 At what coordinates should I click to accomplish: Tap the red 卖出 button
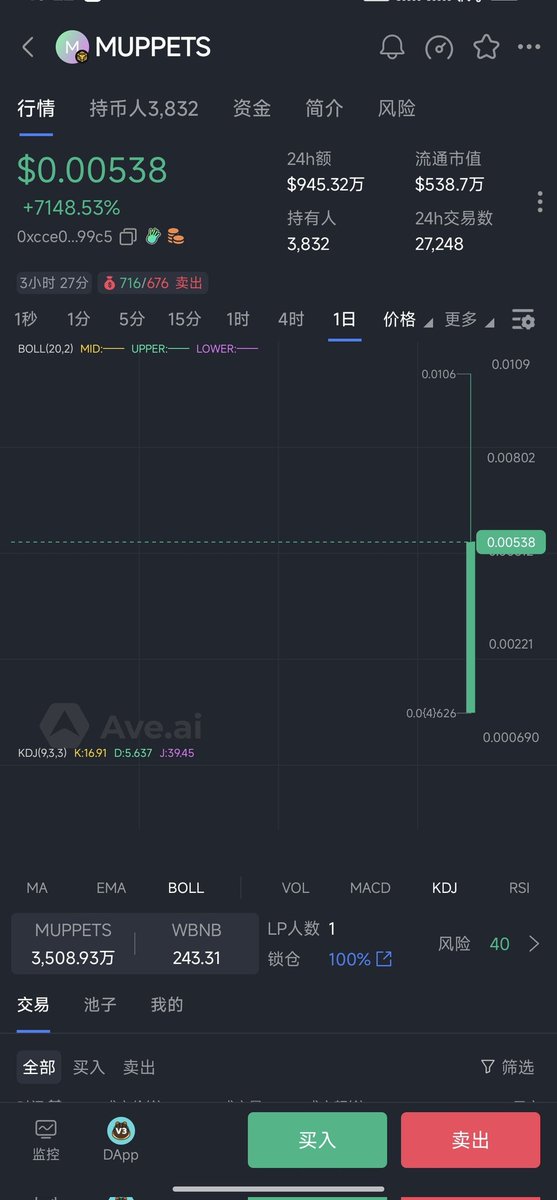click(471, 1140)
